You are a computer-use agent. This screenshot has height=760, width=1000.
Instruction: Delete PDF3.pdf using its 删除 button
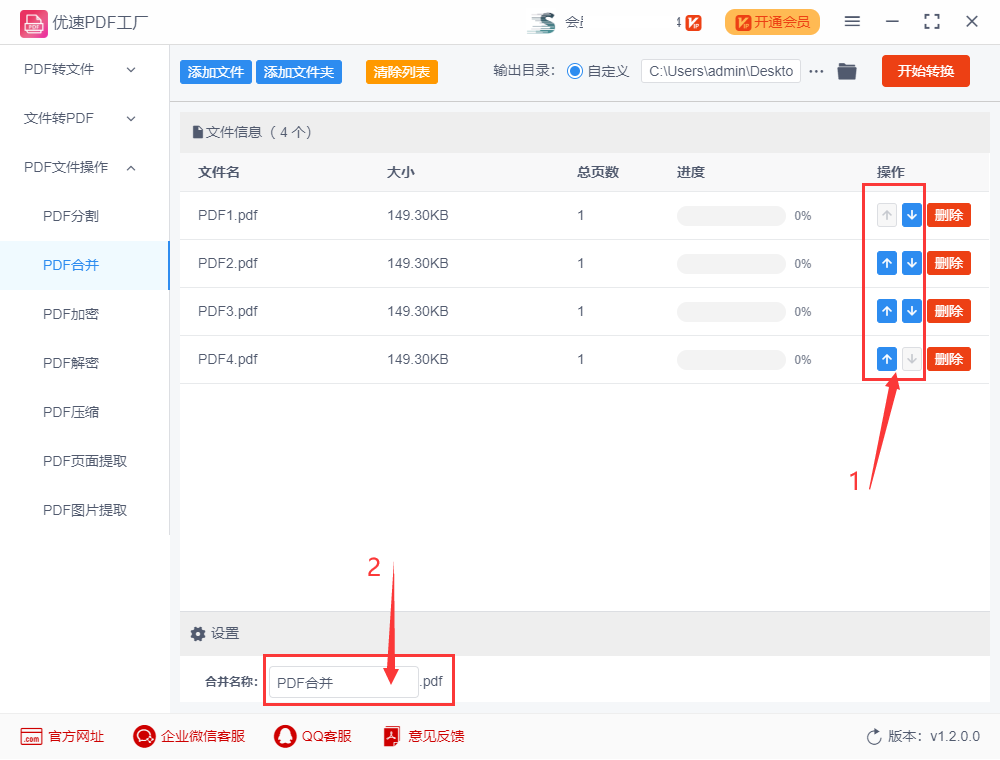click(x=948, y=311)
